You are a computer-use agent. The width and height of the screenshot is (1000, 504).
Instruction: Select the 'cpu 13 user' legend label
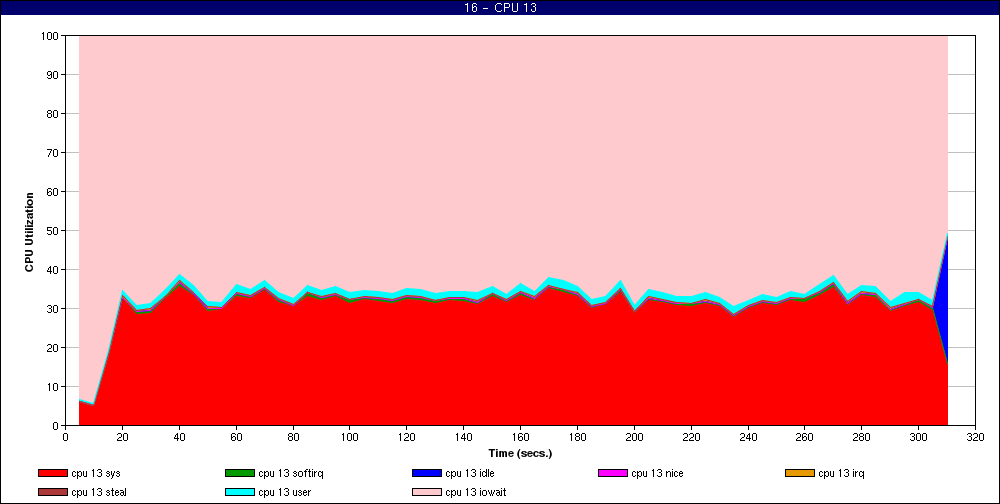coord(284,493)
